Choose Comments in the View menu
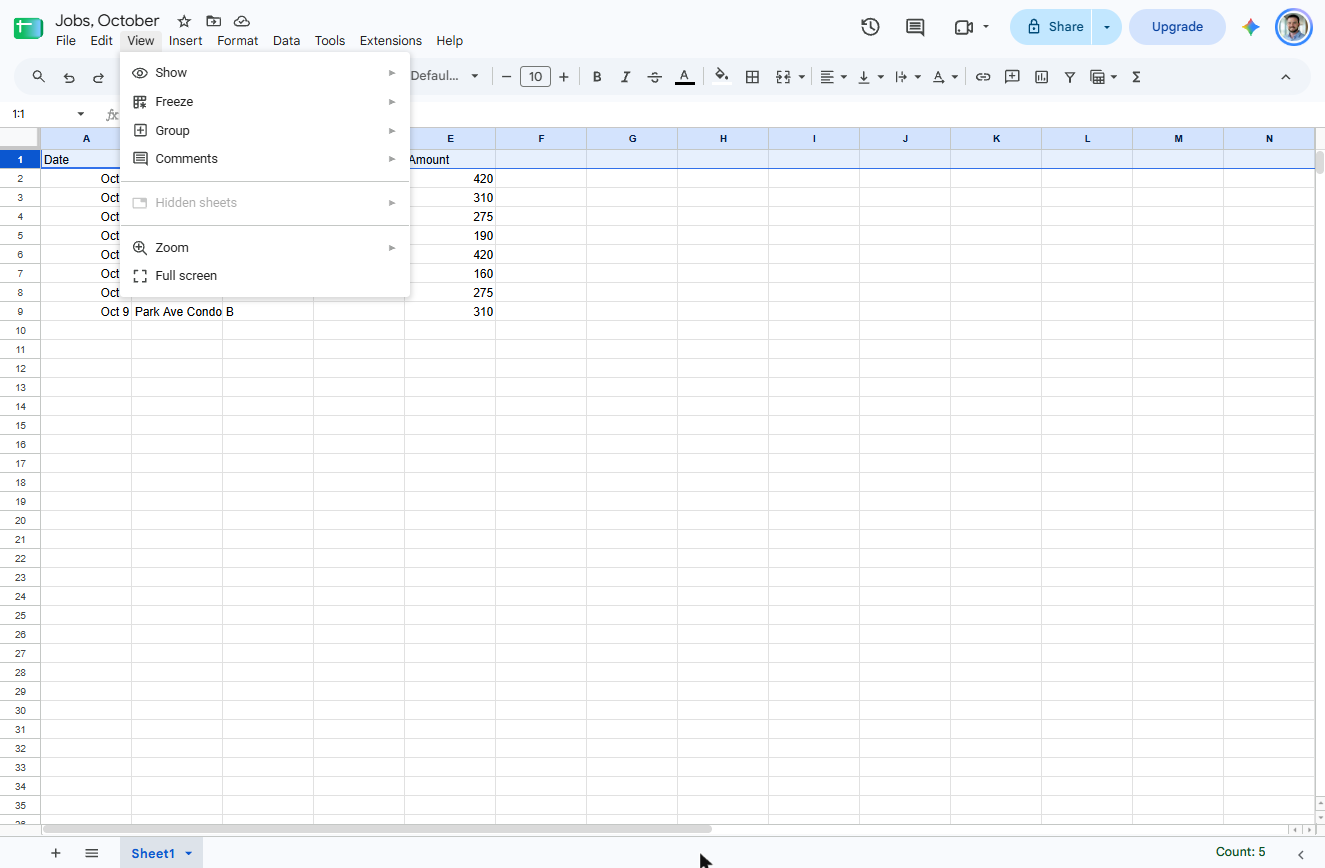The height and width of the screenshot is (868, 1325). (265, 159)
